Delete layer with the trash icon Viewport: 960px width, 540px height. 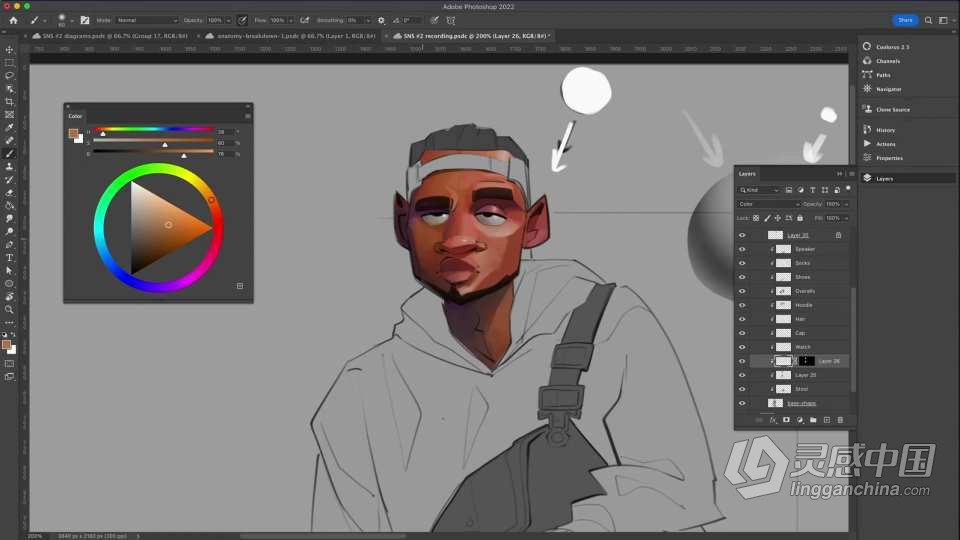tap(840, 420)
